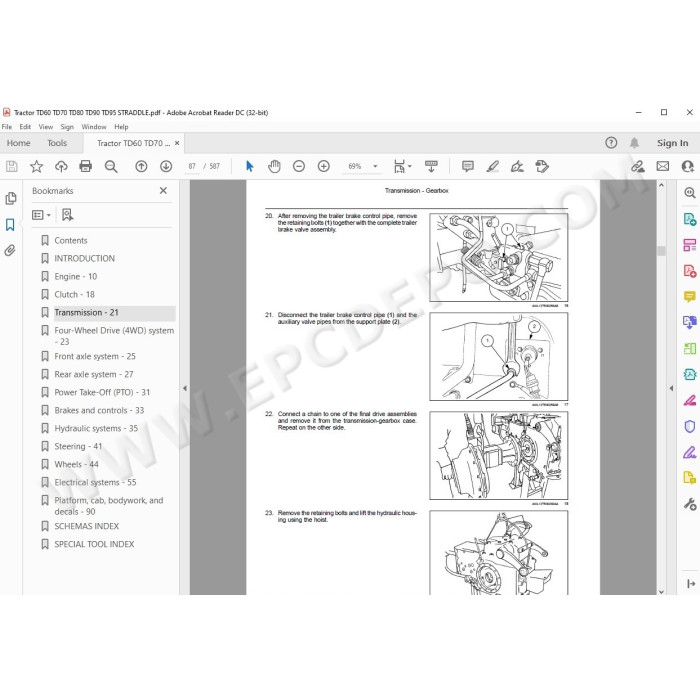Open the Protect shield tool in right rail
The height and width of the screenshot is (700, 700).
coord(690,426)
